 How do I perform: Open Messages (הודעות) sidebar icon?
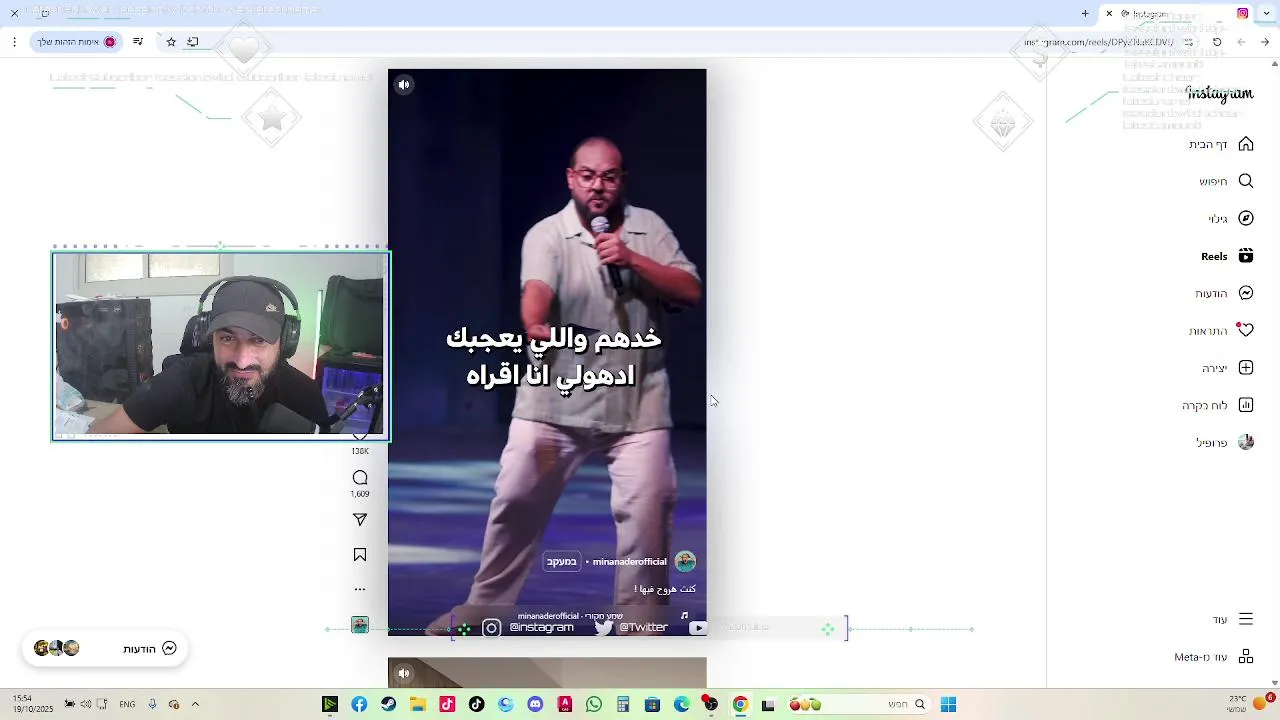[x=1246, y=293]
